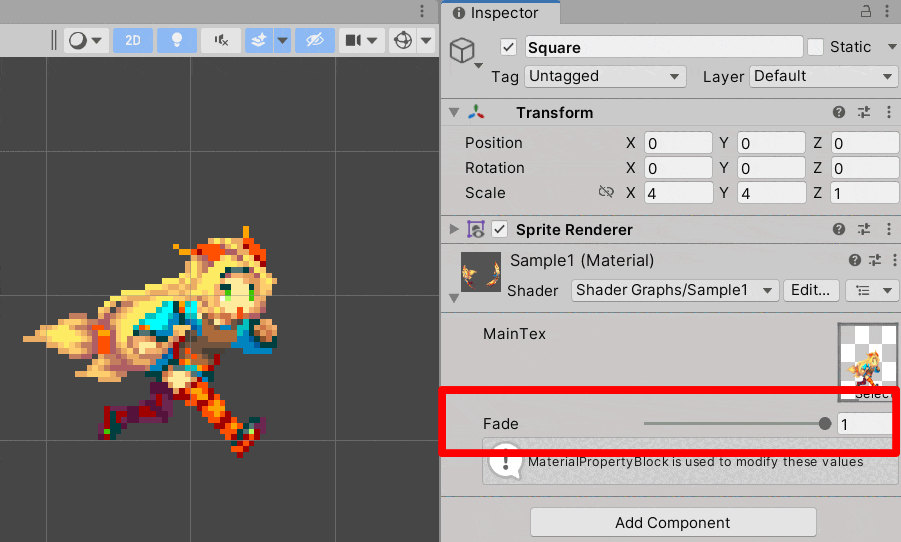Open Transform component context menu
Image resolution: width=901 pixels, height=542 pixels.
(x=888, y=112)
